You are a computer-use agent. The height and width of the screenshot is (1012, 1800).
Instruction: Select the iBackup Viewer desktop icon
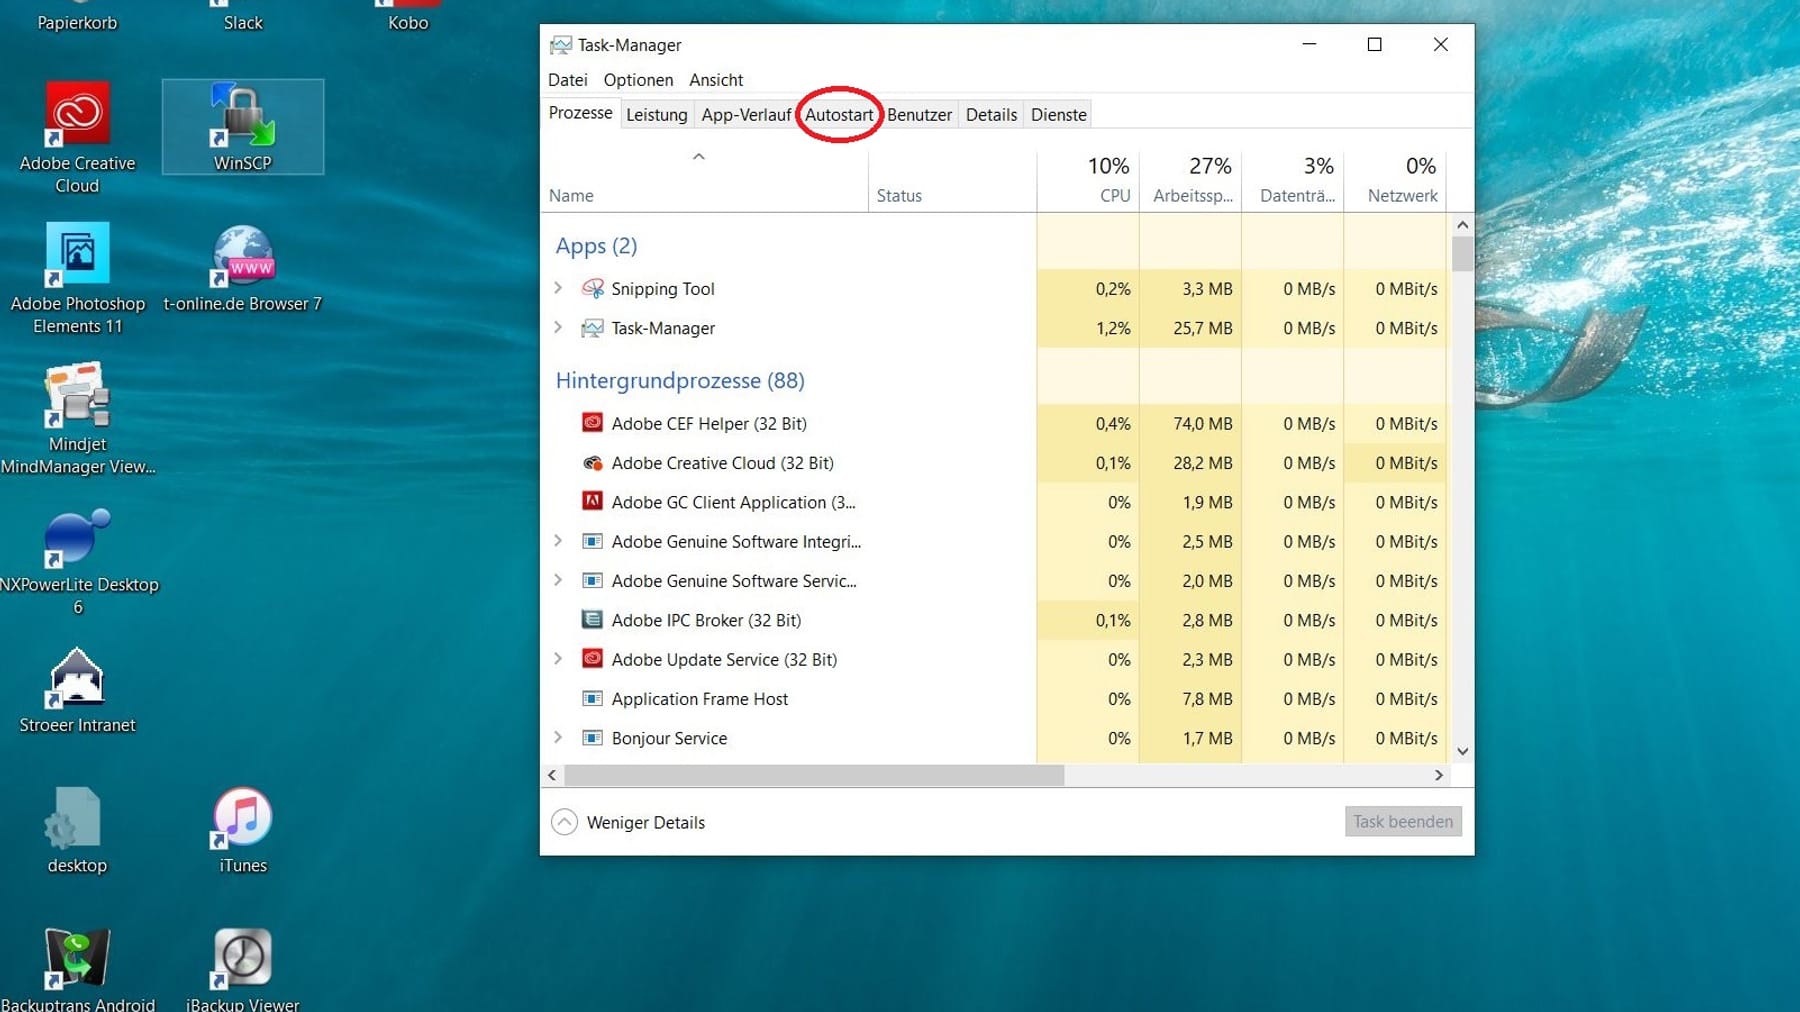[x=243, y=968]
